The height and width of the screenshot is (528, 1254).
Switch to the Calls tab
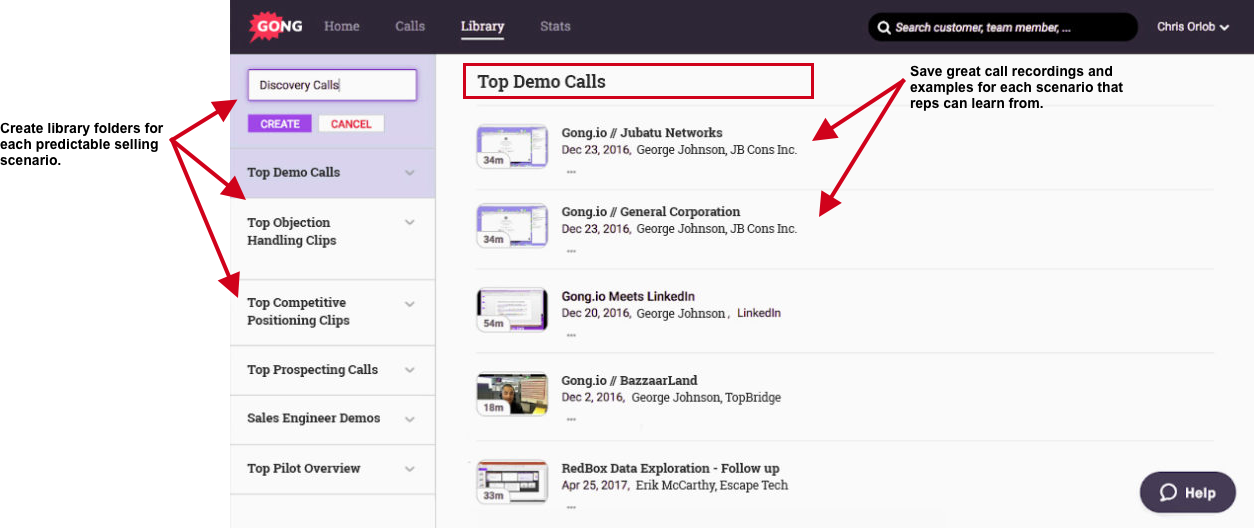(x=410, y=26)
